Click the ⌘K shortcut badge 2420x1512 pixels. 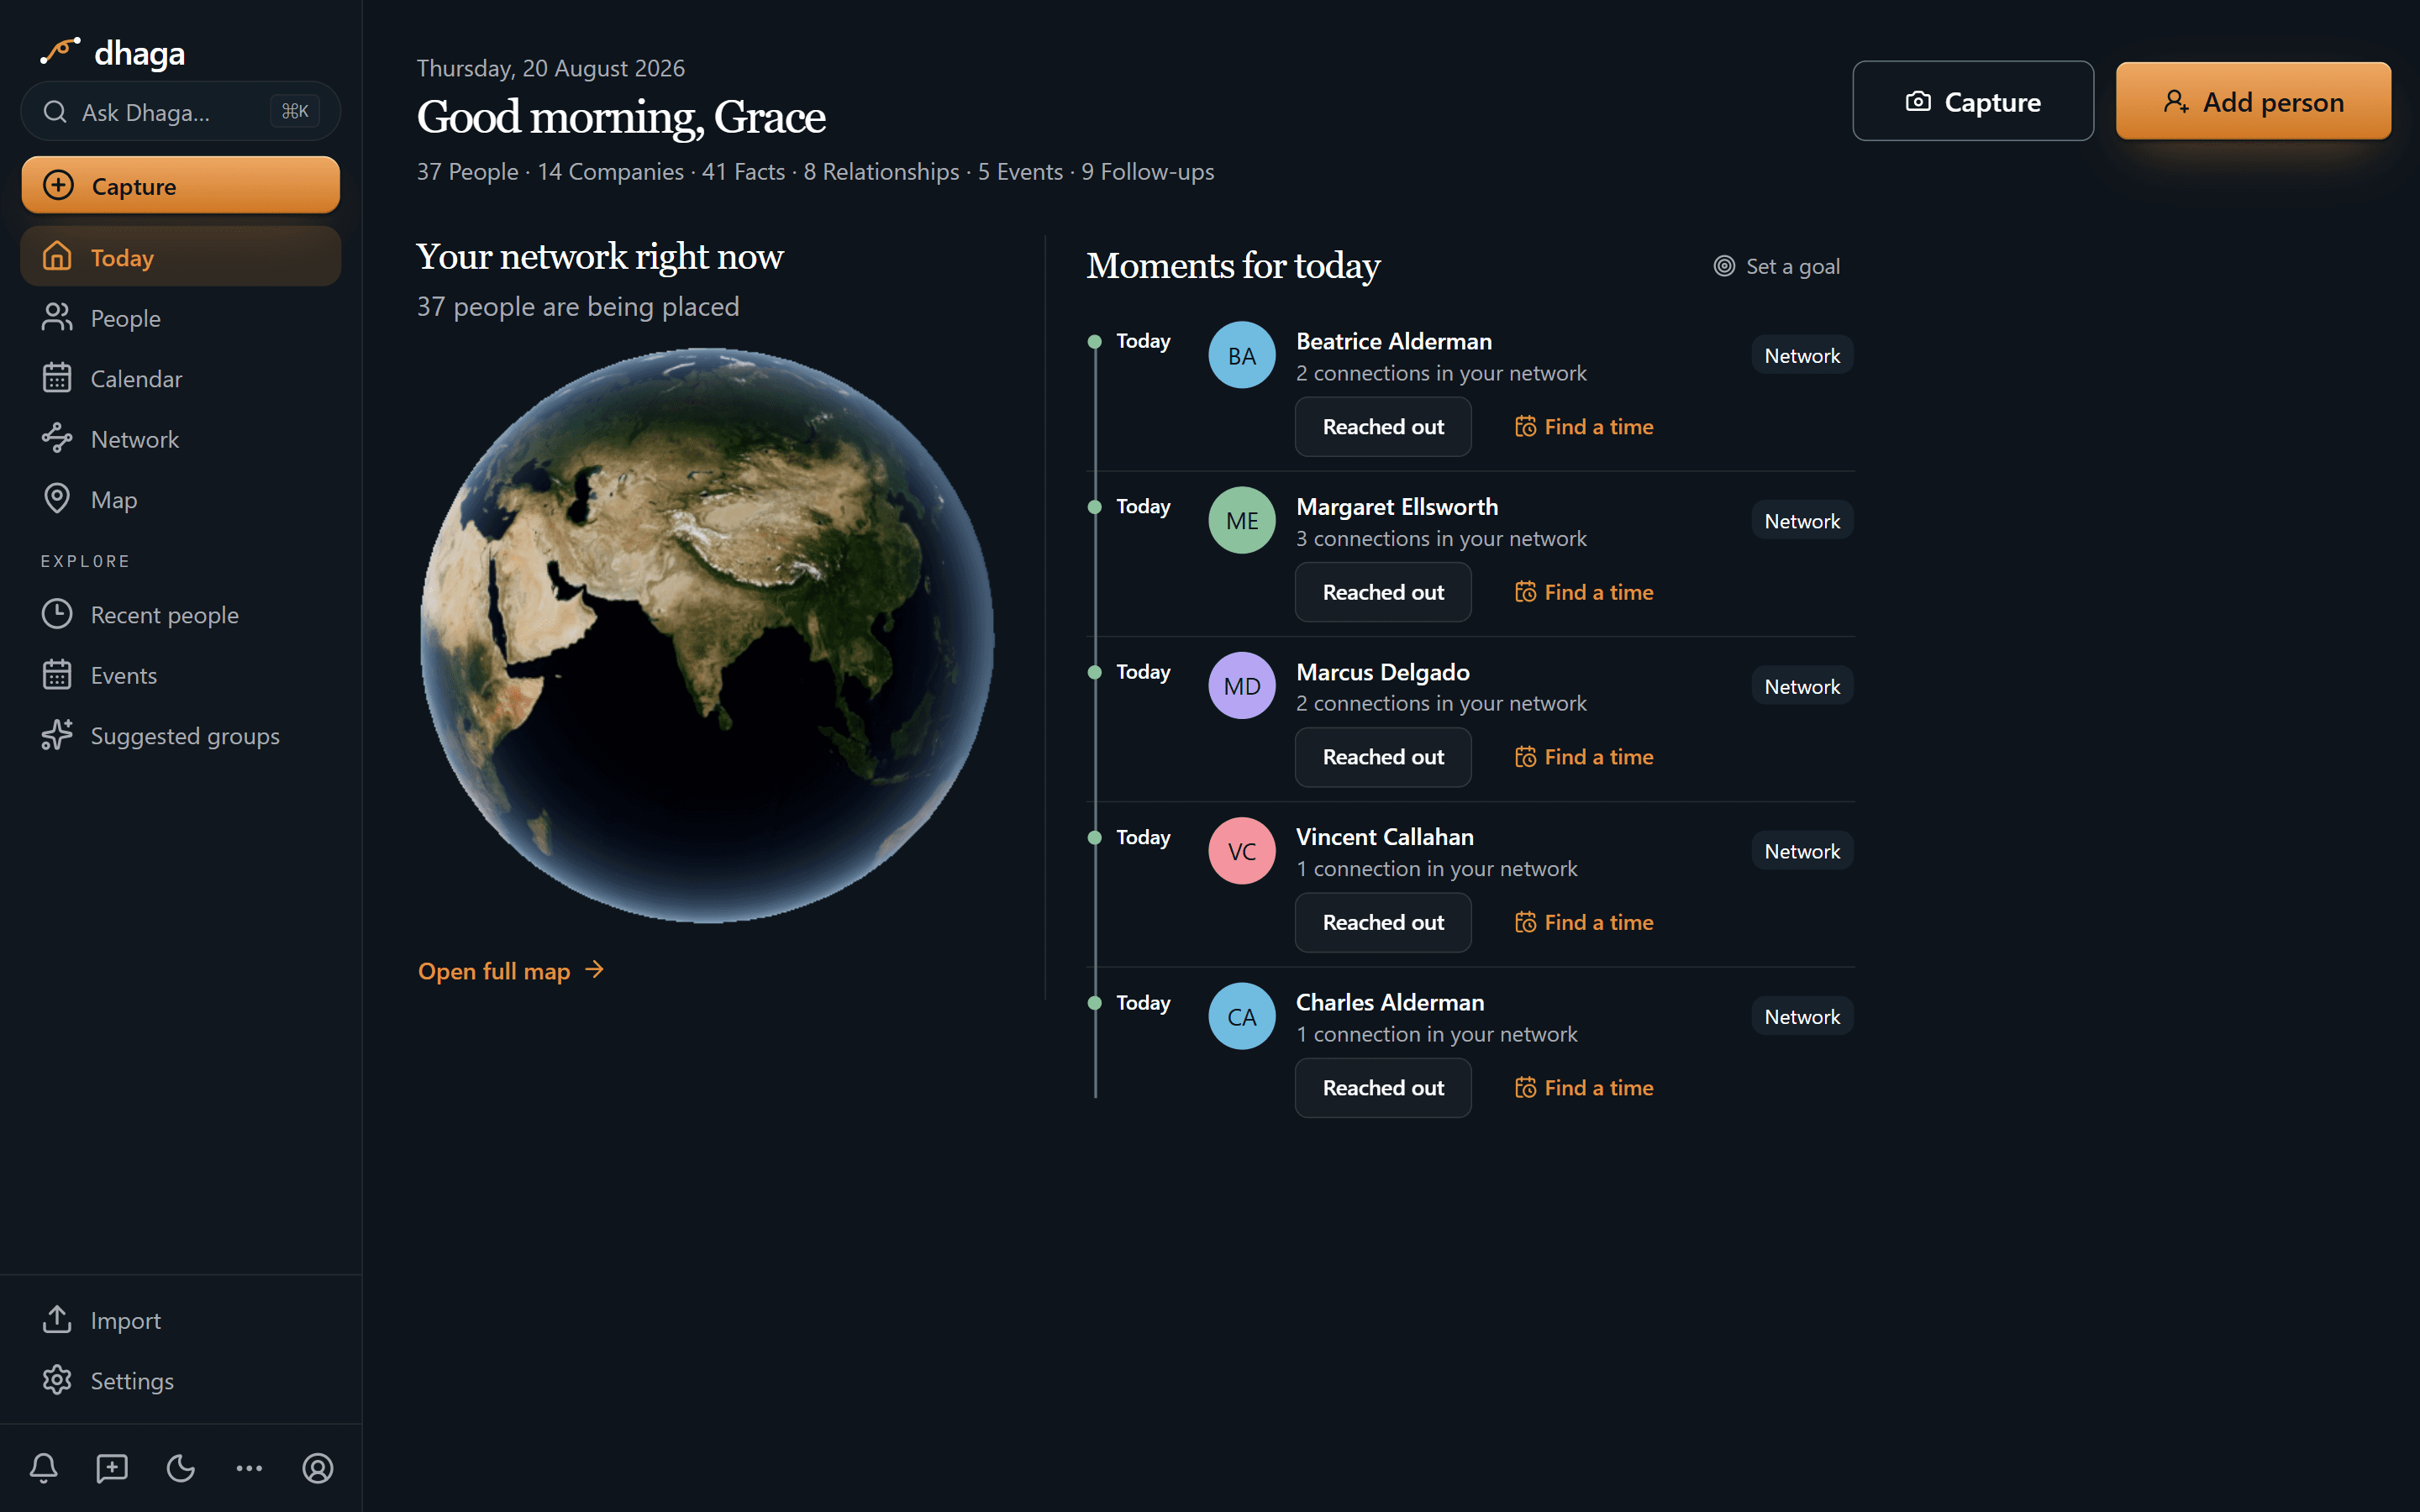[x=295, y=111]
